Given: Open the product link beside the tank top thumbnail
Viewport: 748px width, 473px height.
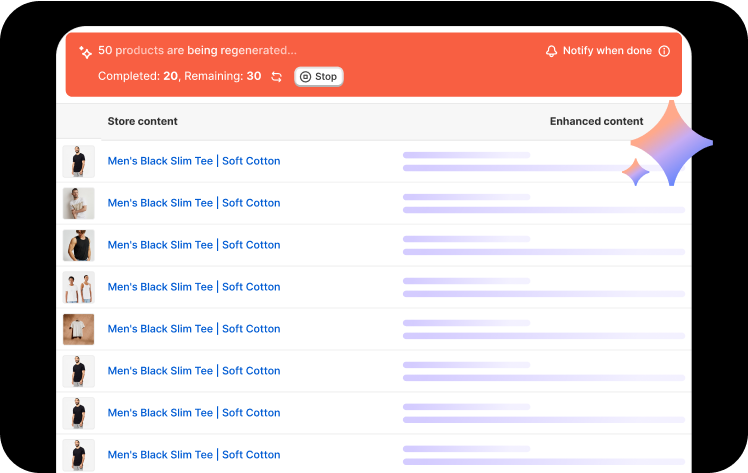Looking at the screenshot, I should coord(194,245).
